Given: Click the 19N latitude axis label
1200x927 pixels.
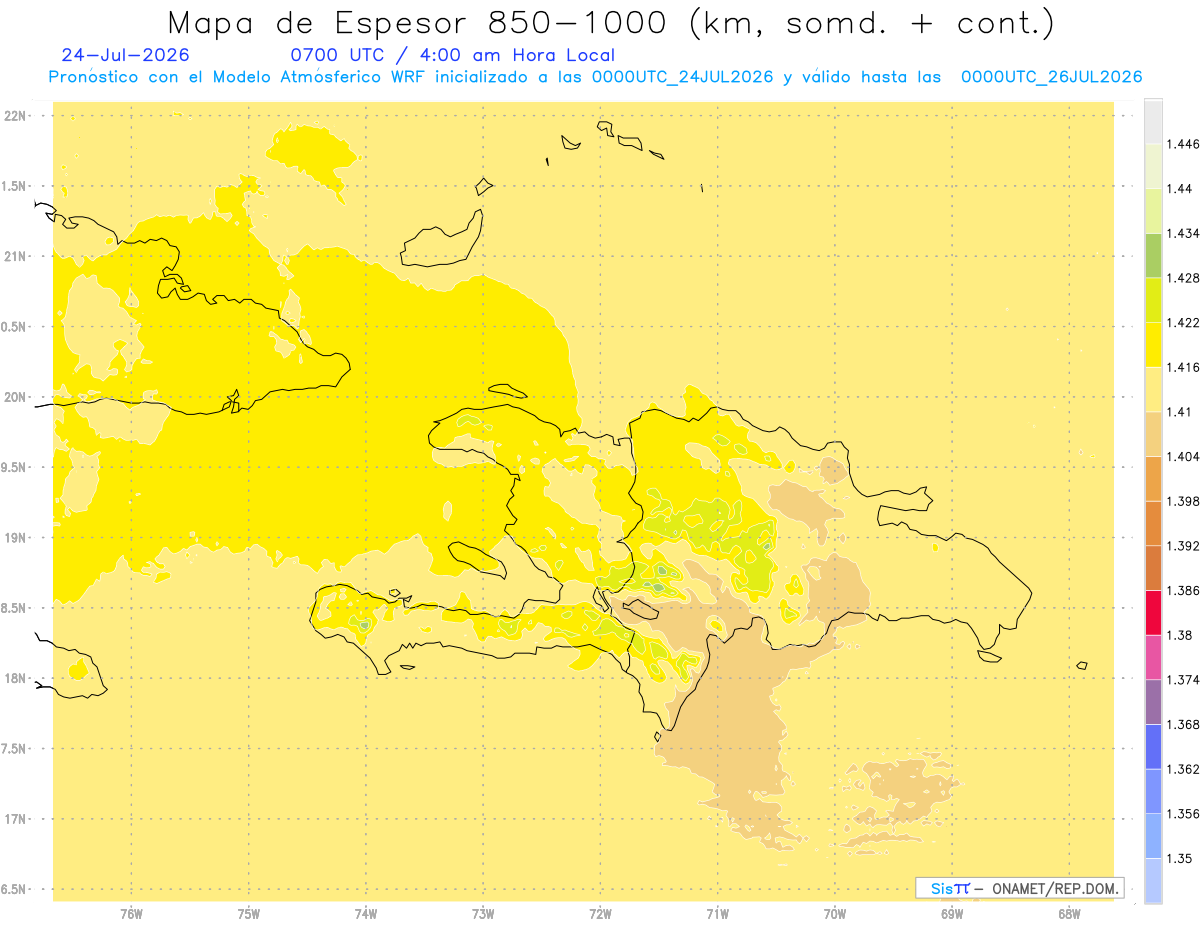Looking at the screenshot, I should pyautogui.click(x=16, y=537).
